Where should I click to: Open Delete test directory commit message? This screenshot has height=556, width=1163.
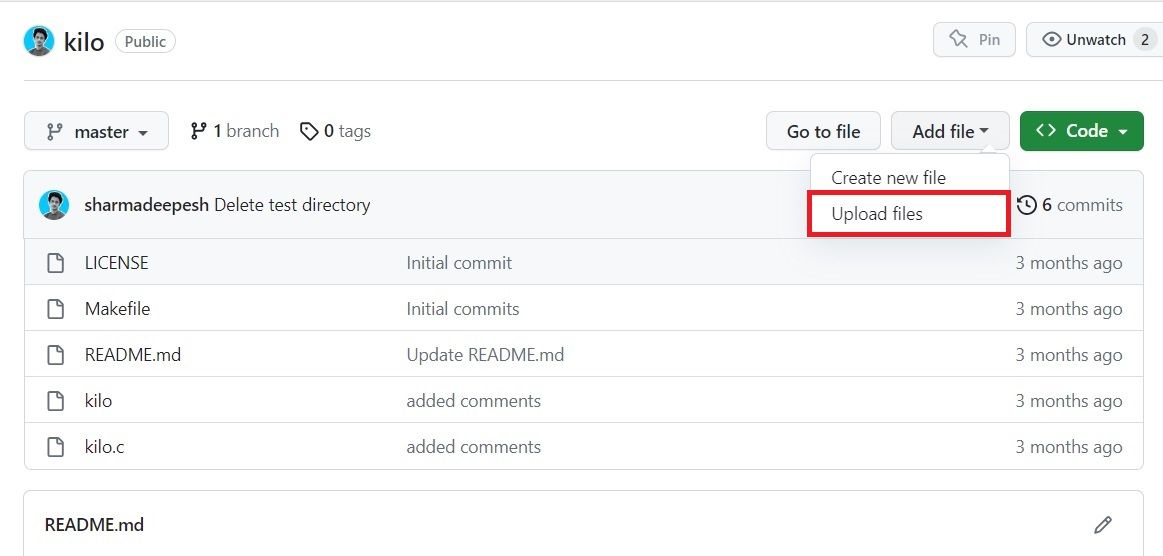coord(292,205)
